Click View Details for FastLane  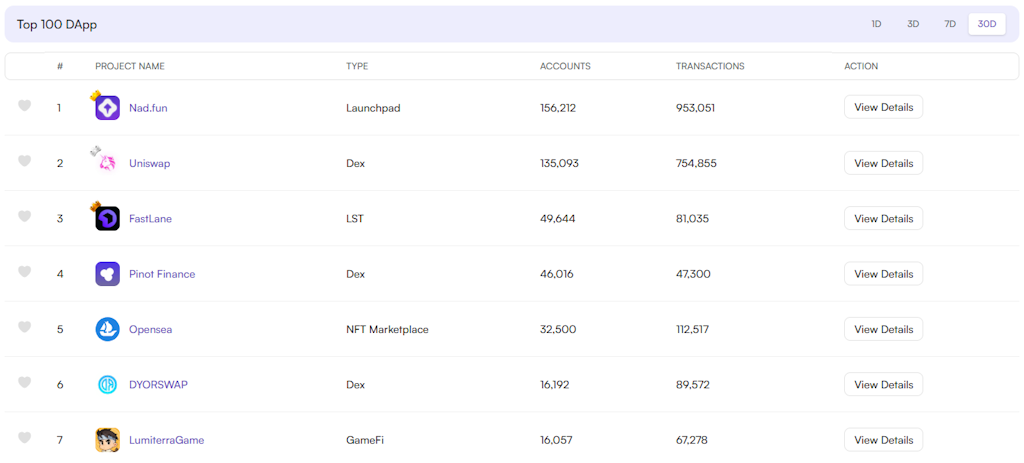883,218
